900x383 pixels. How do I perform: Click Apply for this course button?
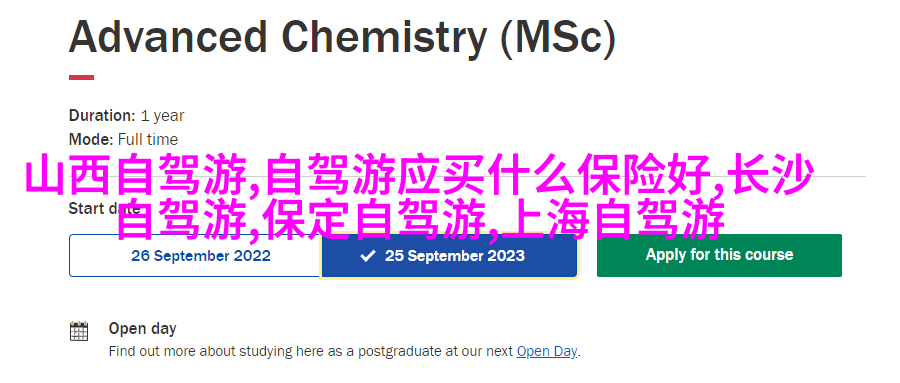click(719, 255)
